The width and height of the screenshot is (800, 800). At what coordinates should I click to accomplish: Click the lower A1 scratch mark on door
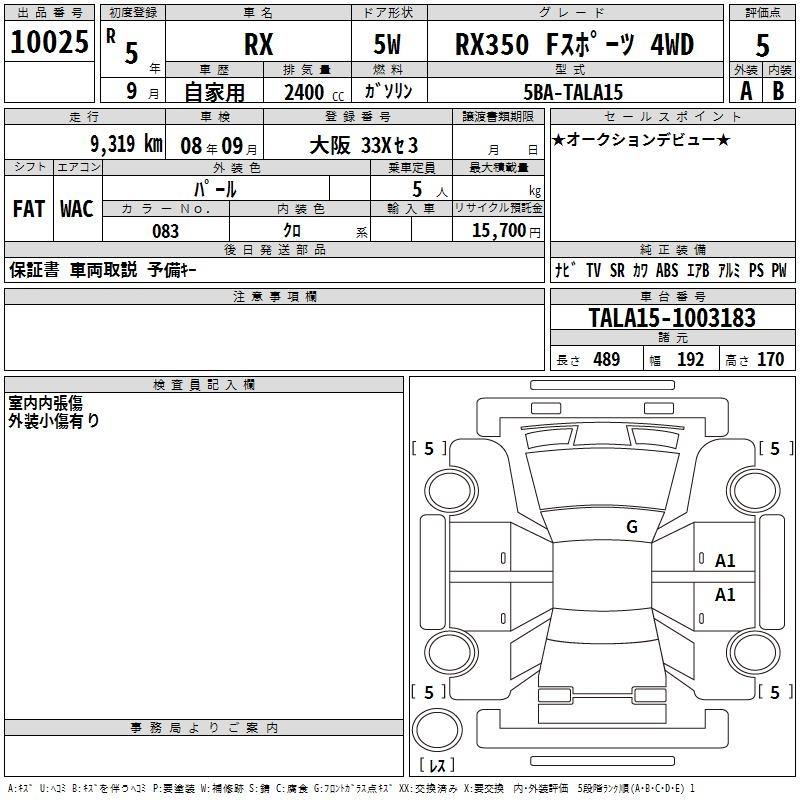[725, 594]
